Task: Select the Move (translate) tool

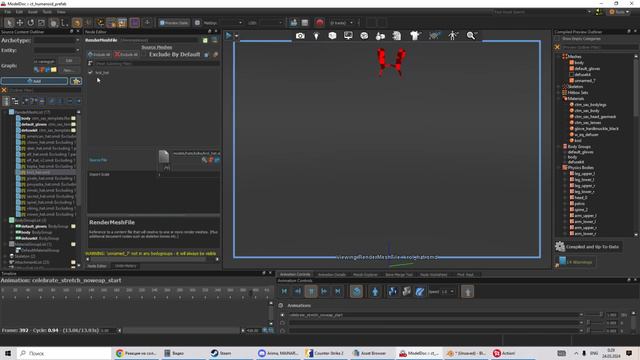Action: click(x=20, y=23)
